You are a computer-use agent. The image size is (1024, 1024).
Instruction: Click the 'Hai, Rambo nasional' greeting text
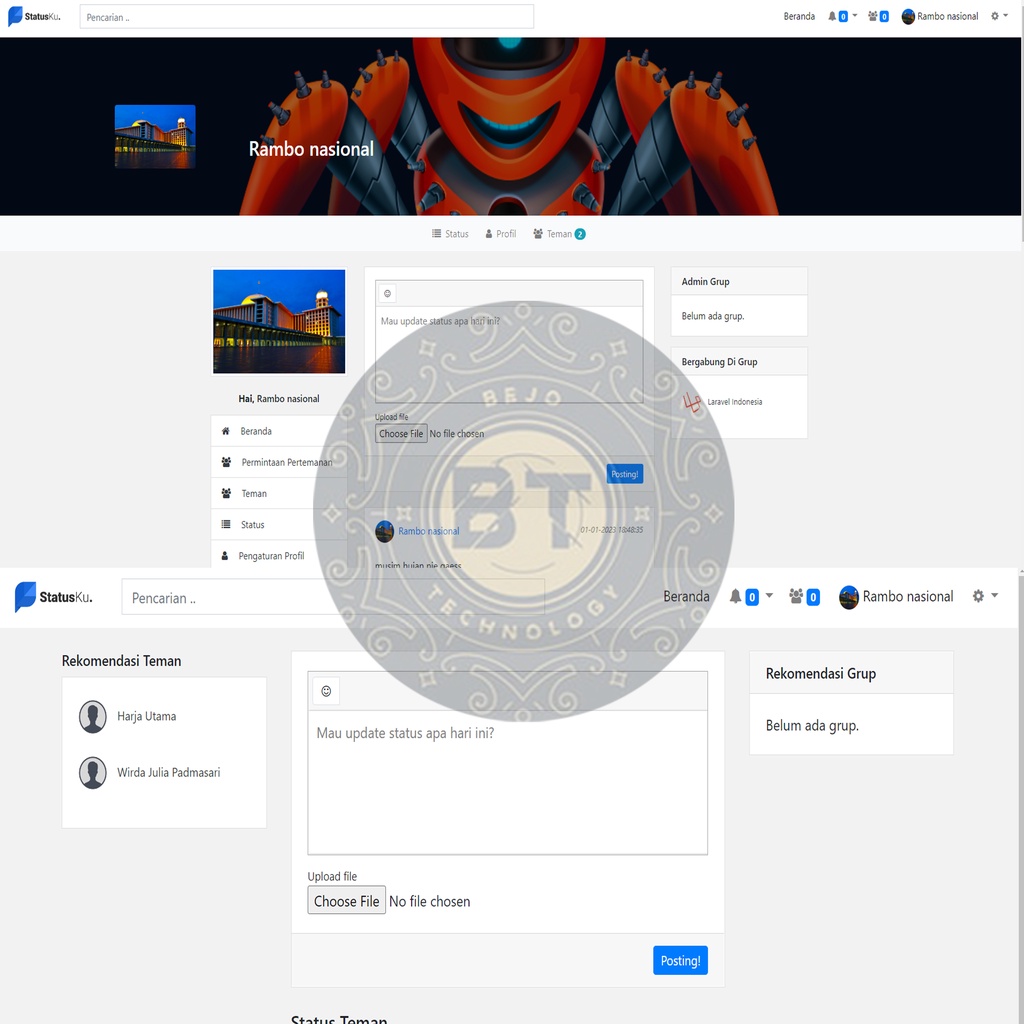coord(279,398)
